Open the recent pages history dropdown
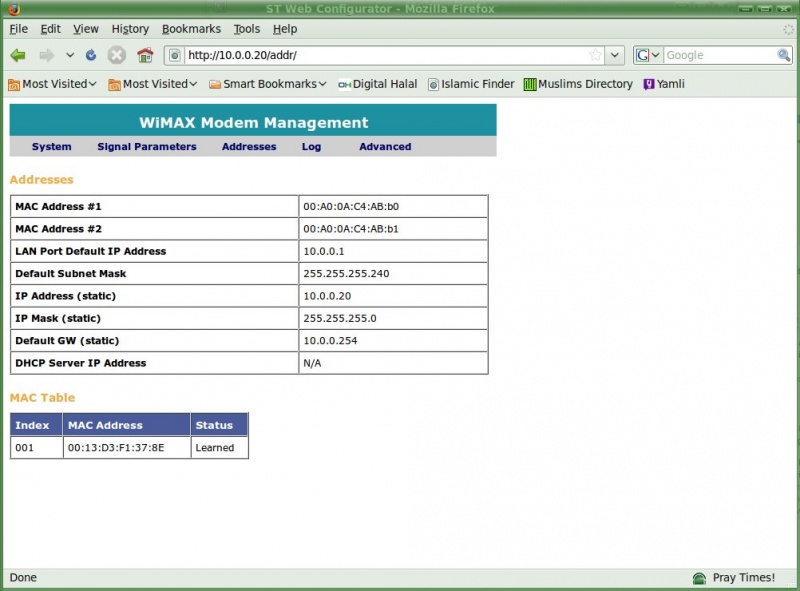 coord(70,55)
